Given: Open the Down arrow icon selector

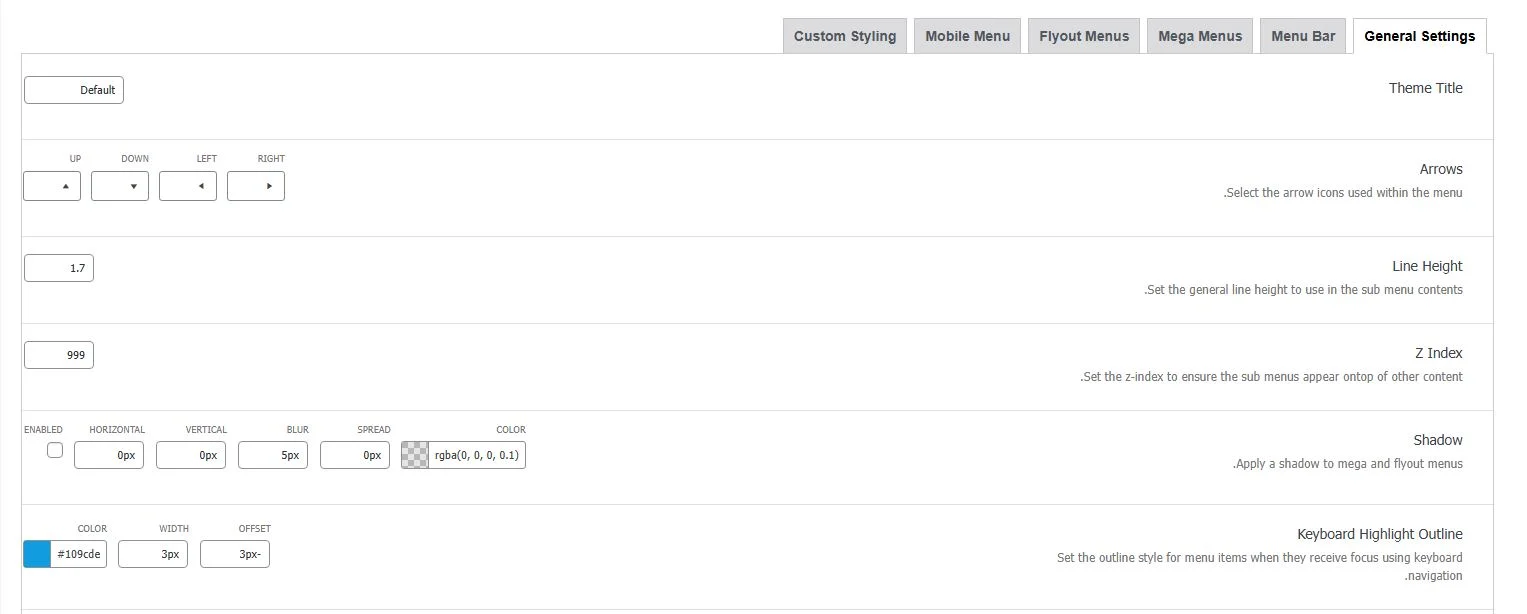Looking at the screenshot, I should (120, 186).
